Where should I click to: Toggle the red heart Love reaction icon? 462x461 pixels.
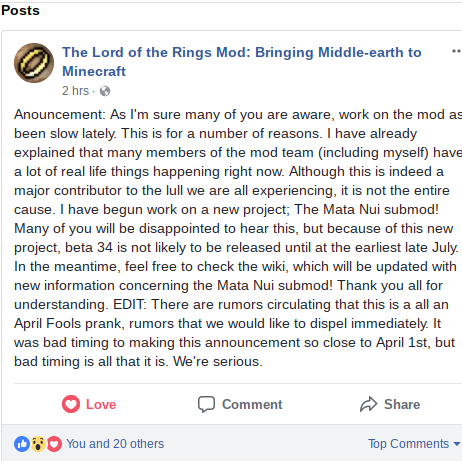tap(71, 404)
